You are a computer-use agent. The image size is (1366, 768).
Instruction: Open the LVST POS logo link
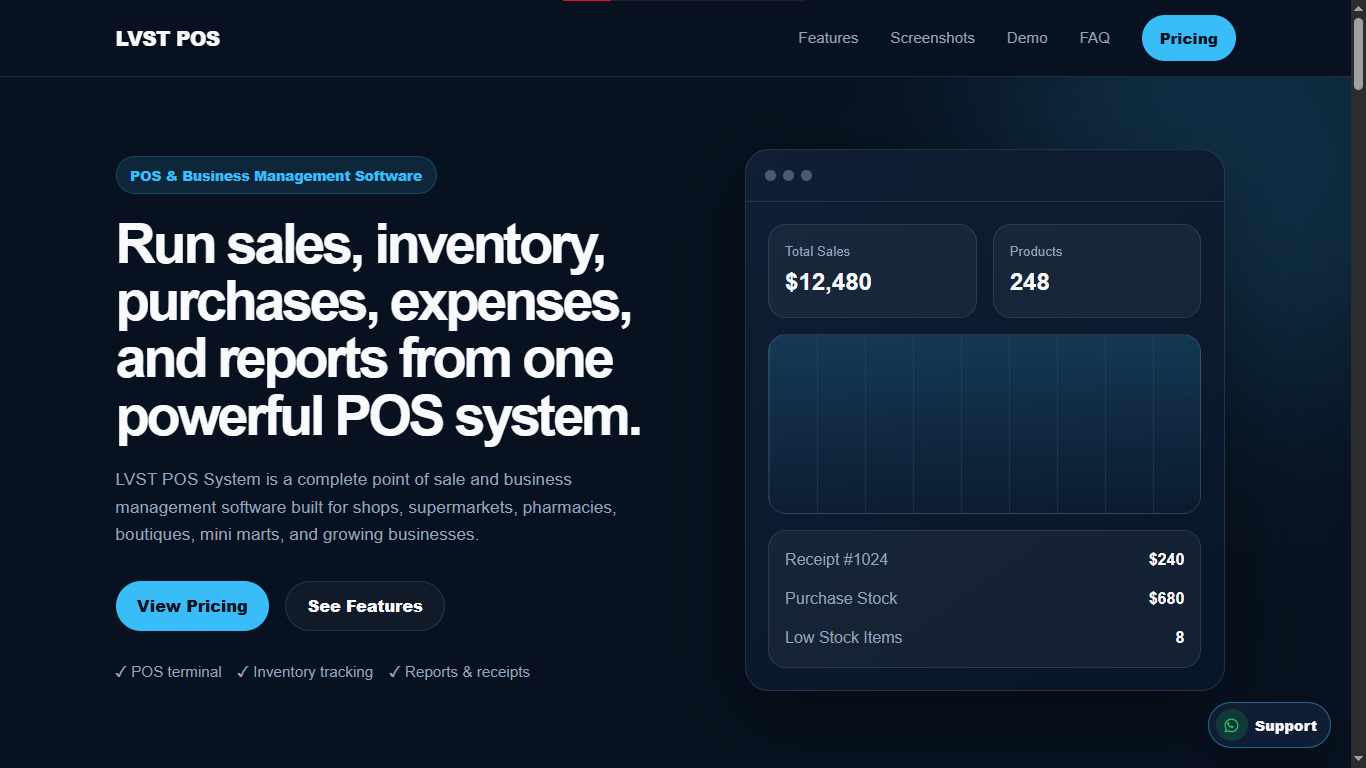(168, 39)
